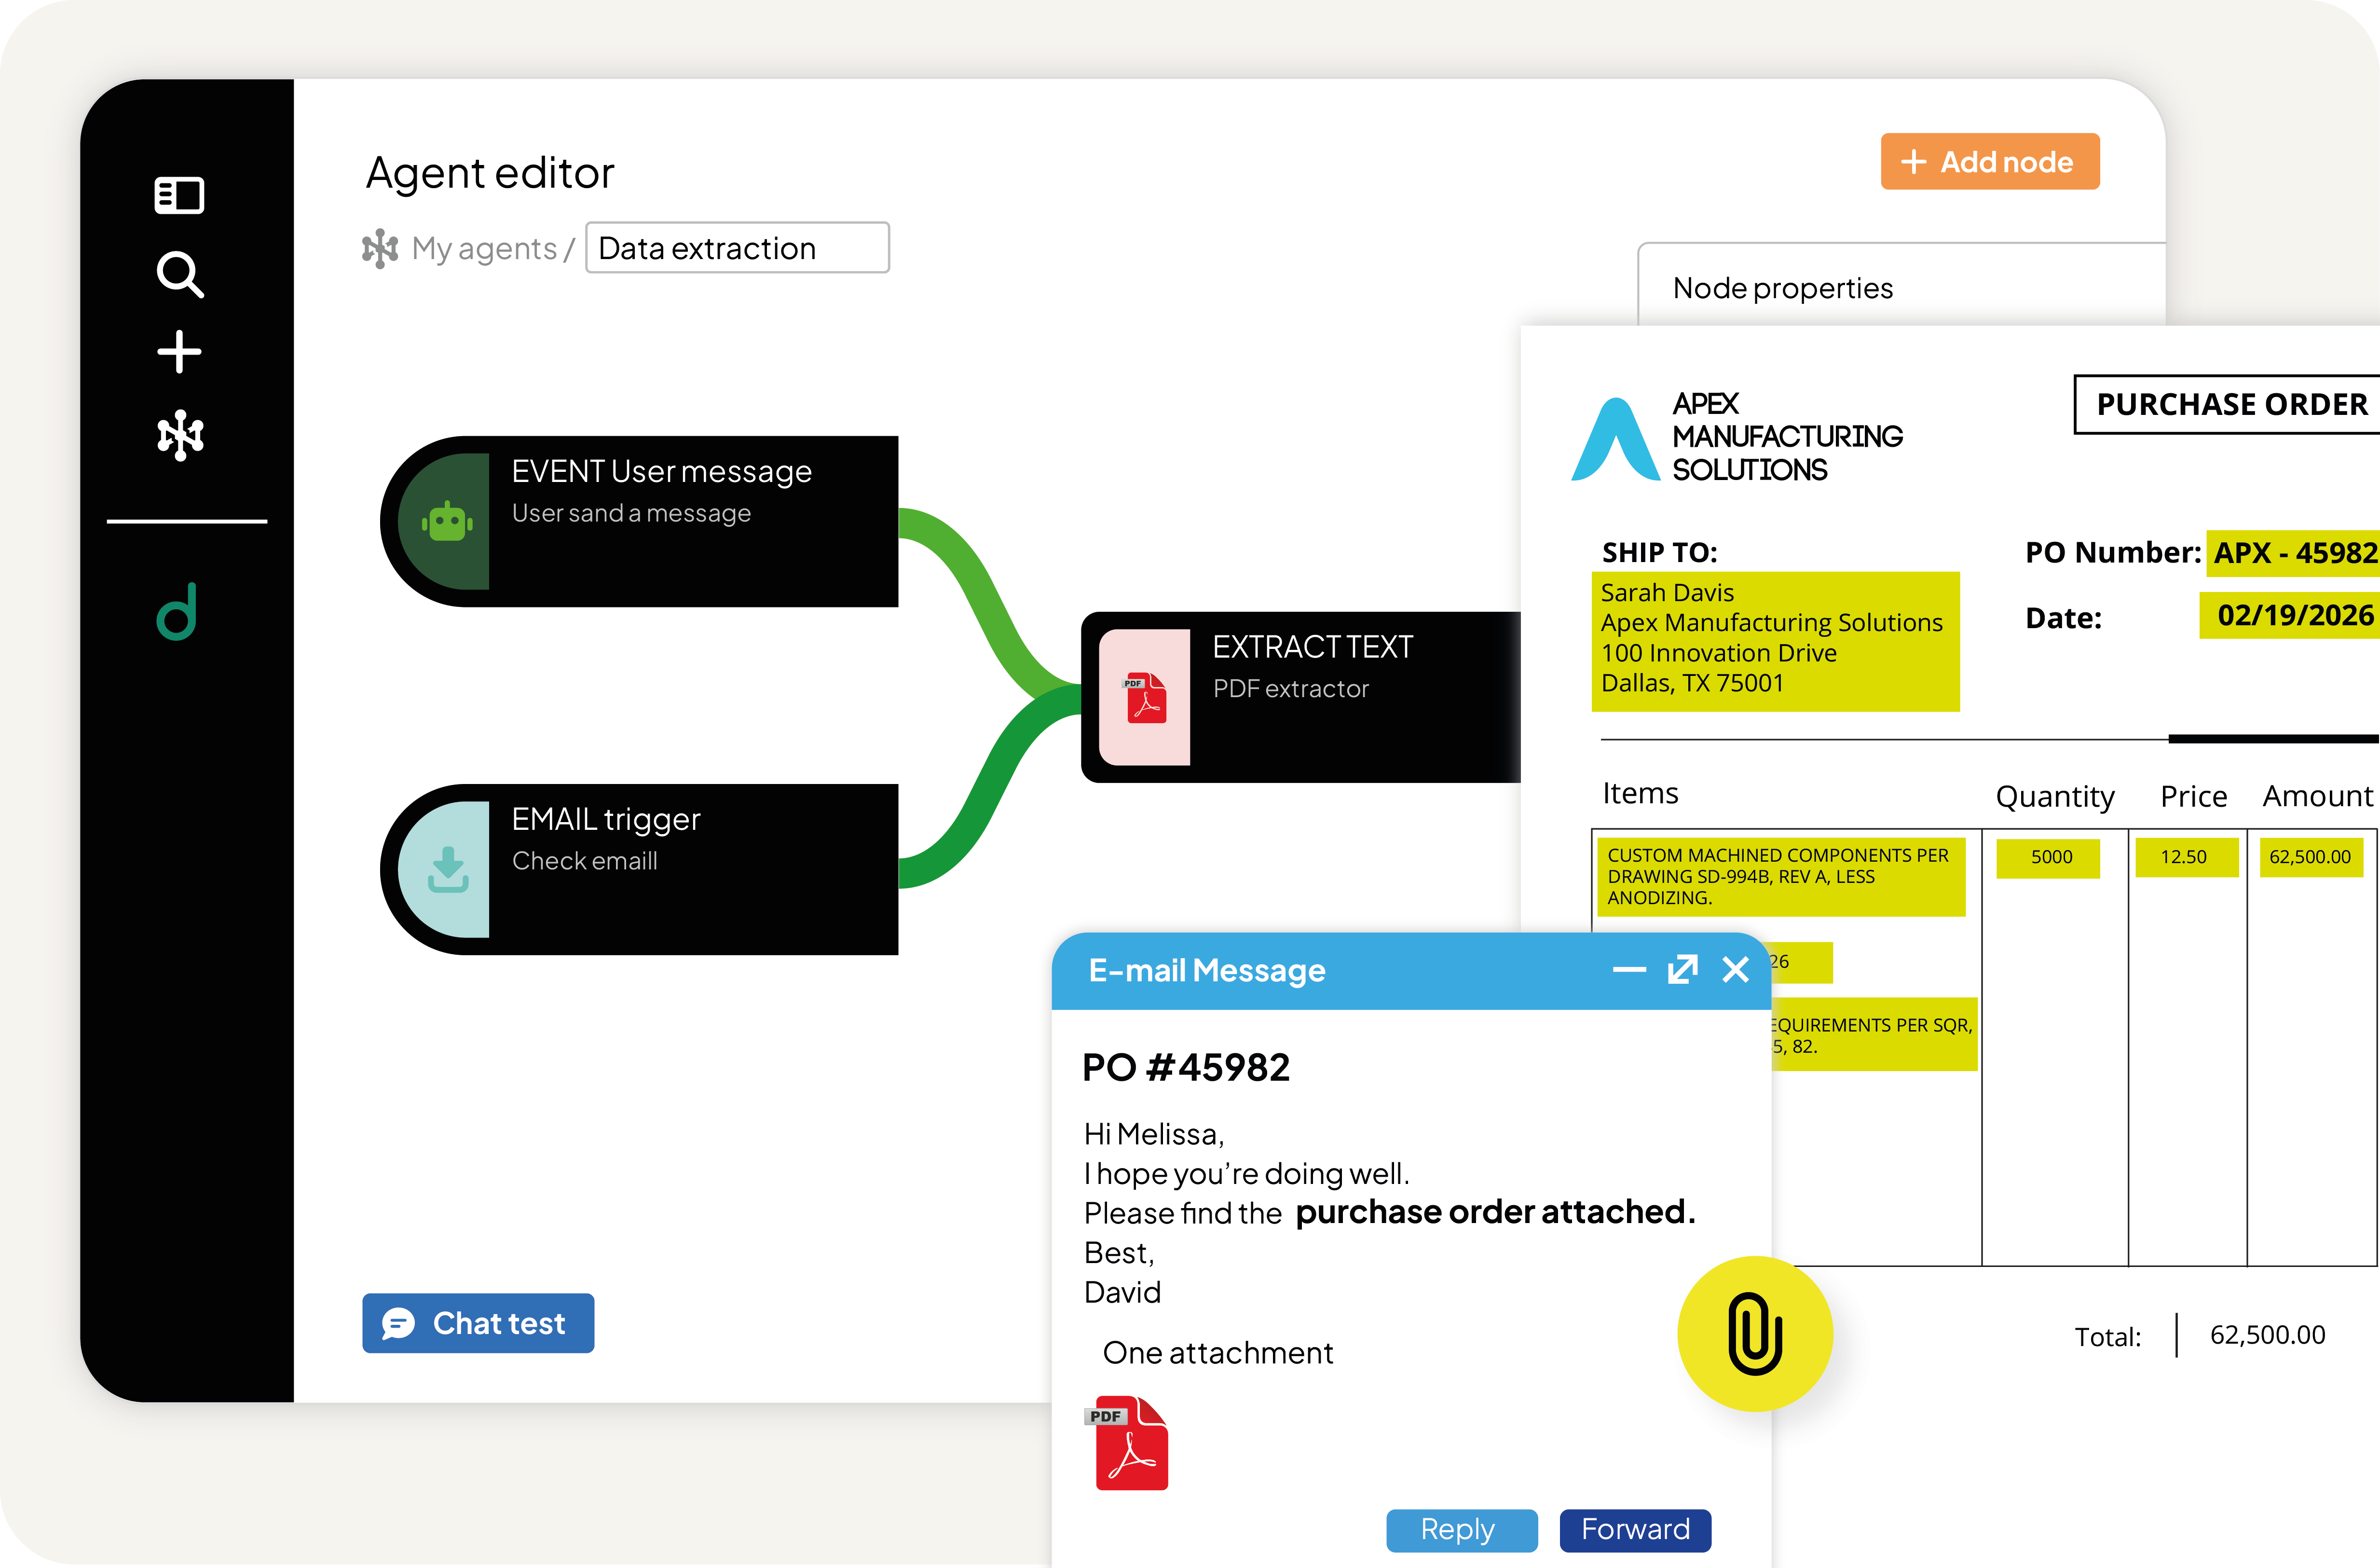Viewport: 2380px width, 1568px height.
Task: Click the Agent editor heading
Action: tap(490, 172)
